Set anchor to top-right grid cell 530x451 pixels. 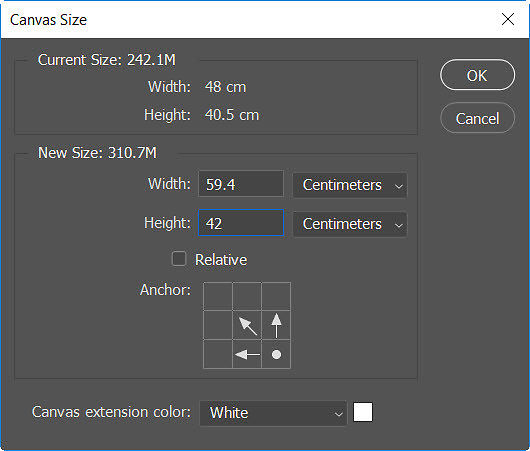276,296
